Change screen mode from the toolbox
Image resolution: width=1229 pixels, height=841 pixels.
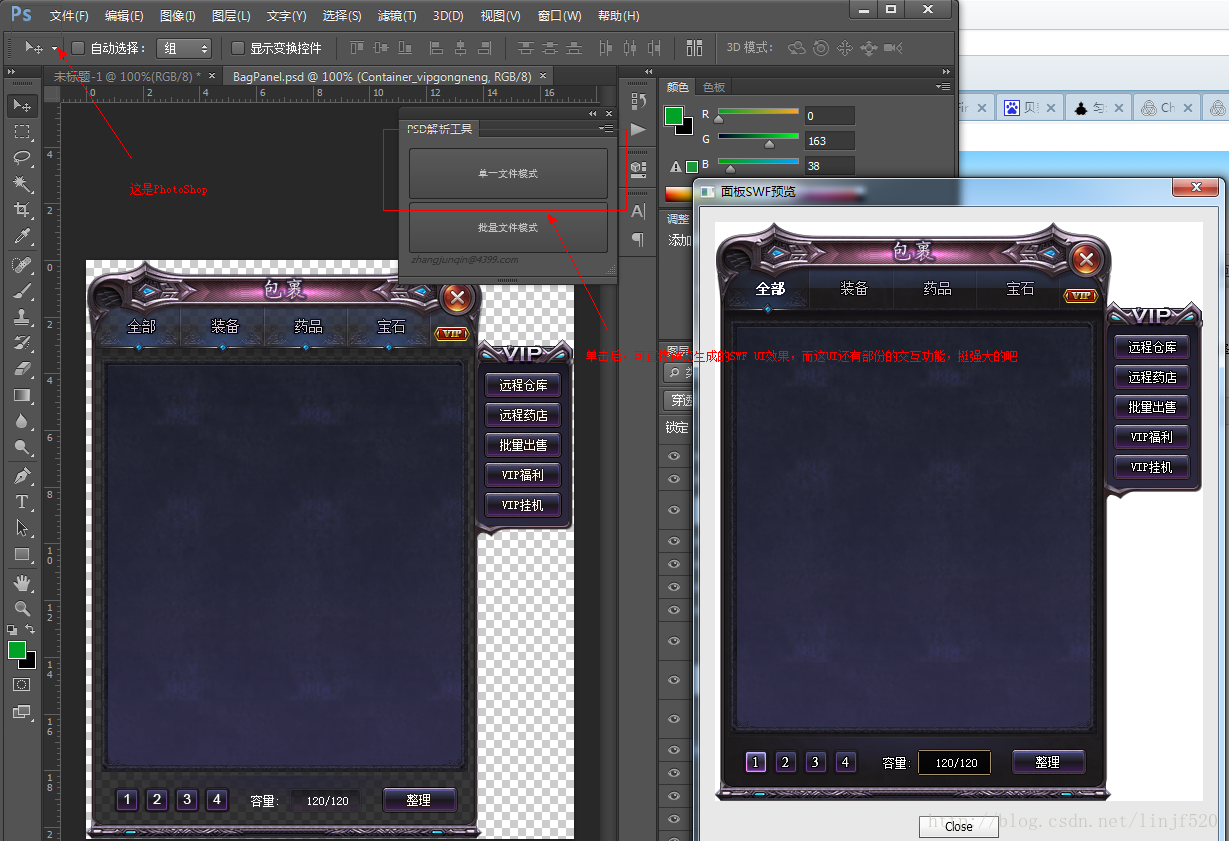22,712
